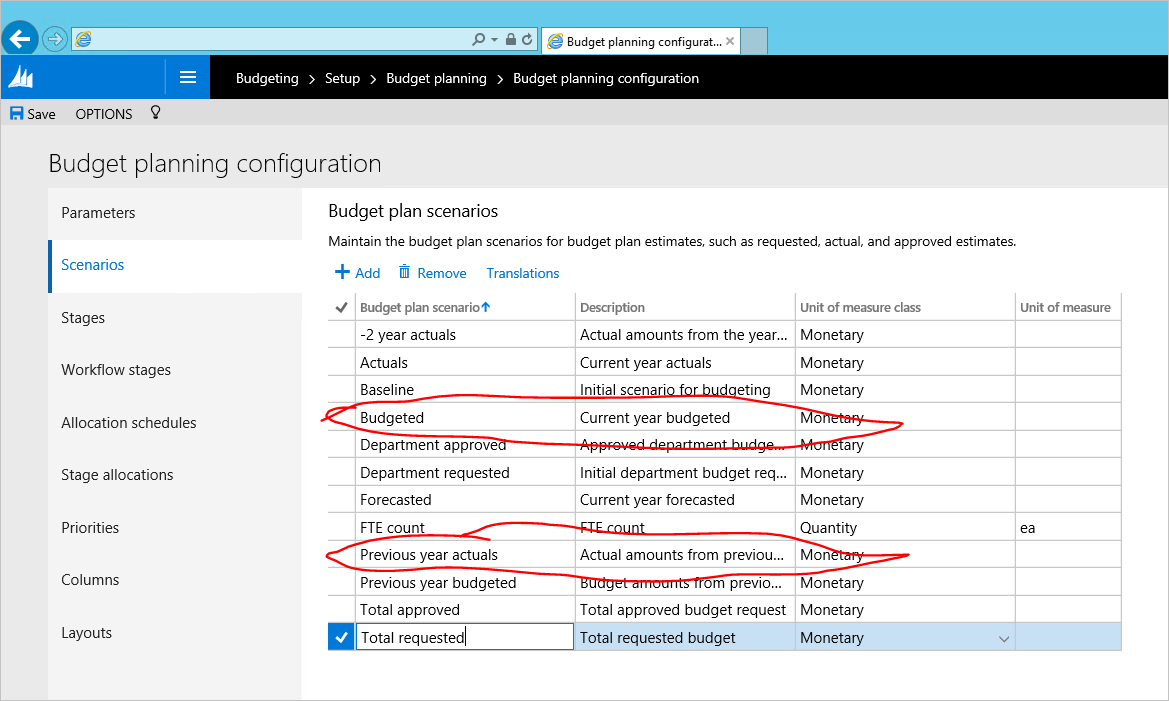
Task: Select the Scenarios section tab
Action: point(175,265)
